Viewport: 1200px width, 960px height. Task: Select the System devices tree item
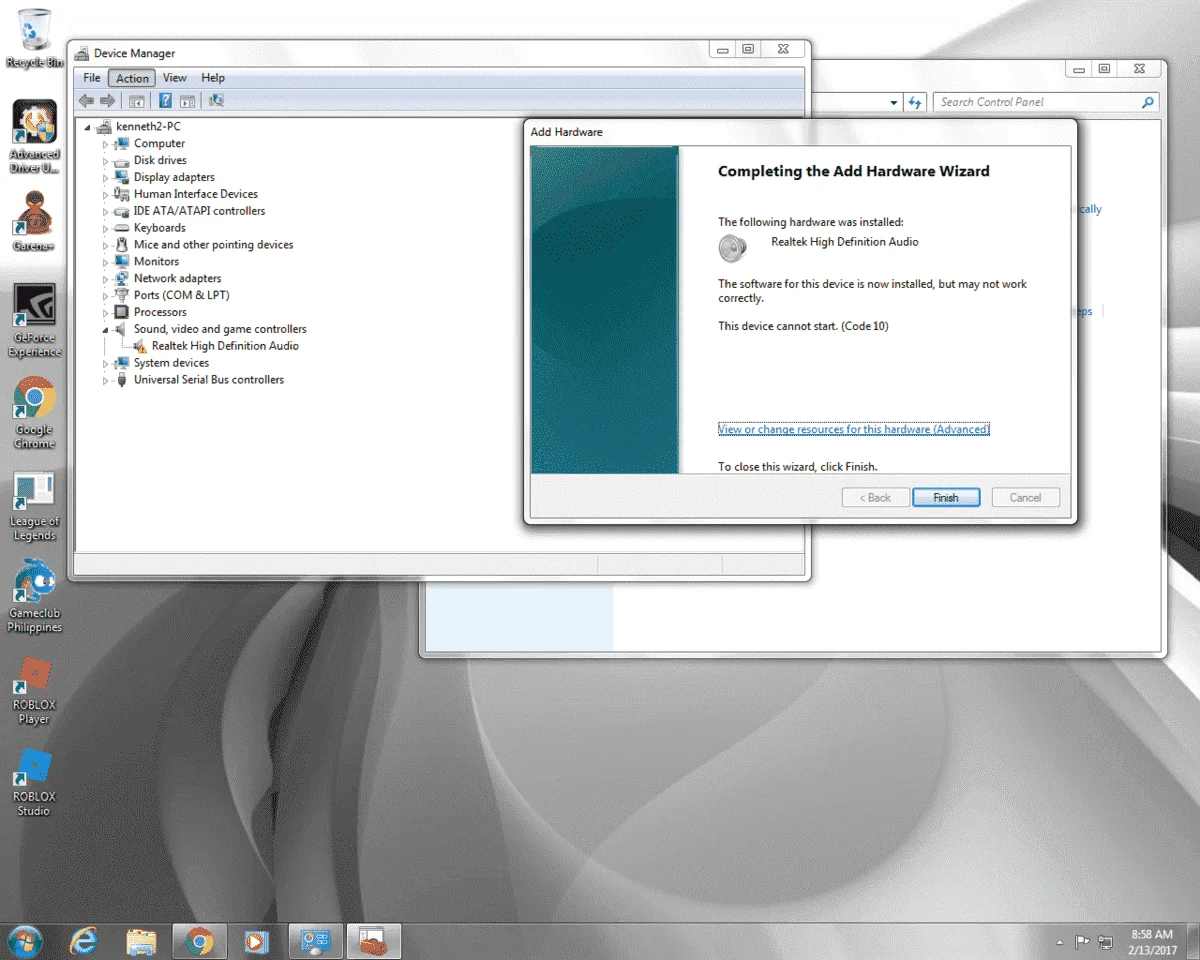(171, 363)
